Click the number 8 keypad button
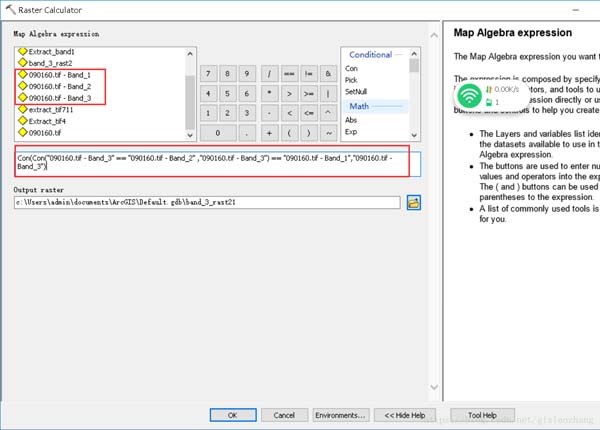Viewport: 600px width, 430px height. [x=227, y=73]
